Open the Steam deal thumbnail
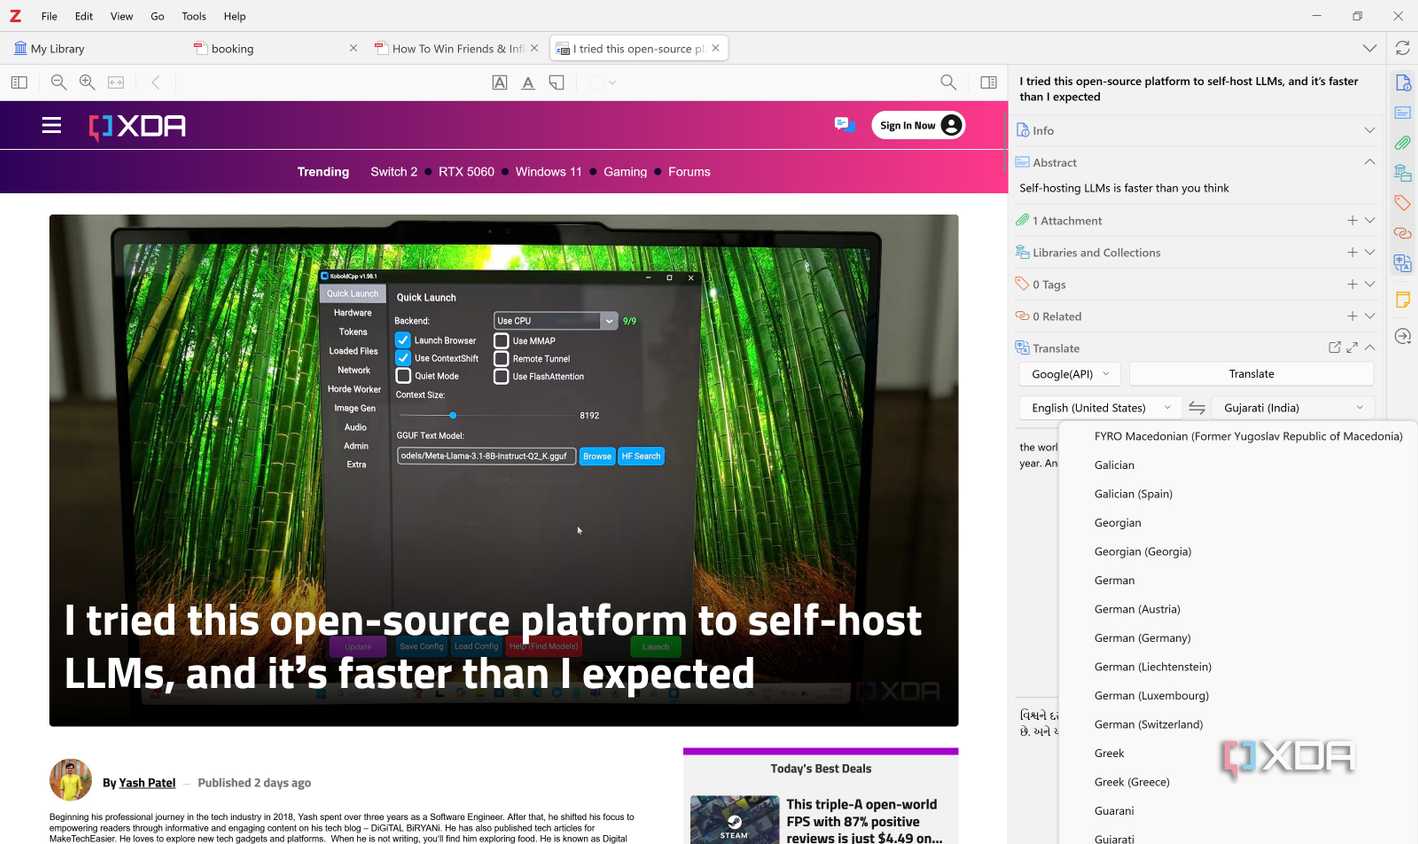This screenshot has width=1418, height=844. 734,820
